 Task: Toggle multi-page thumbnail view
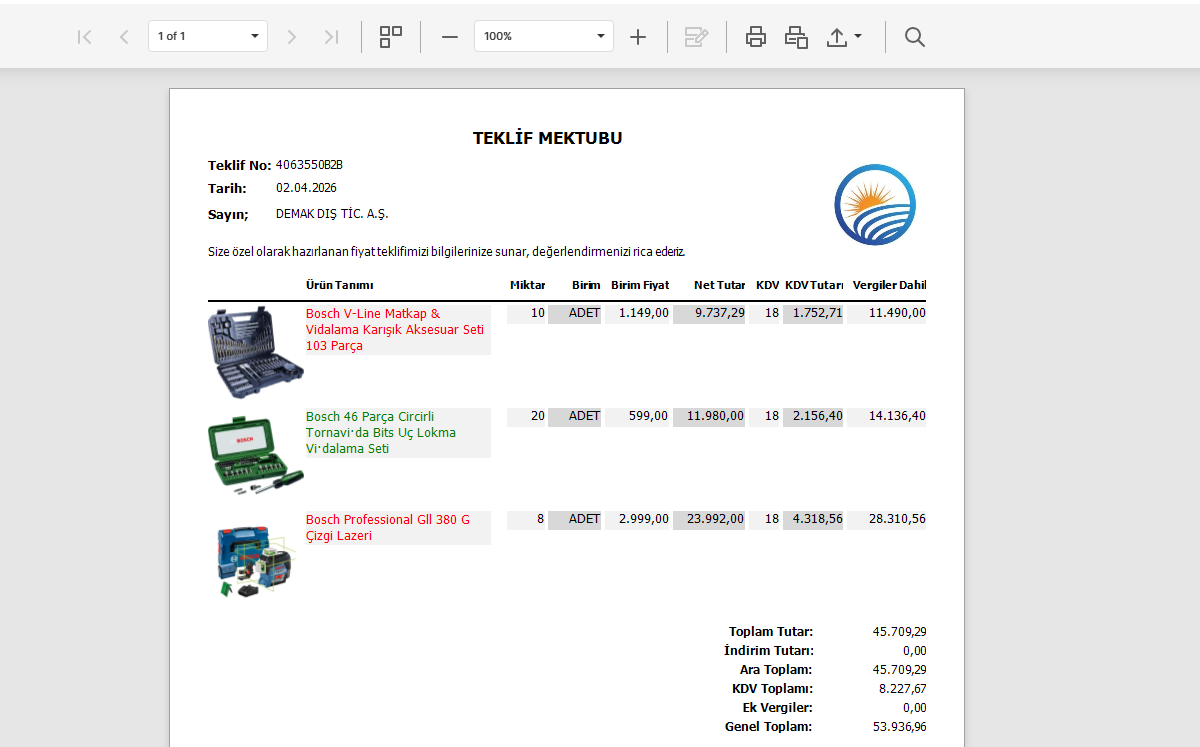point(391,37)
